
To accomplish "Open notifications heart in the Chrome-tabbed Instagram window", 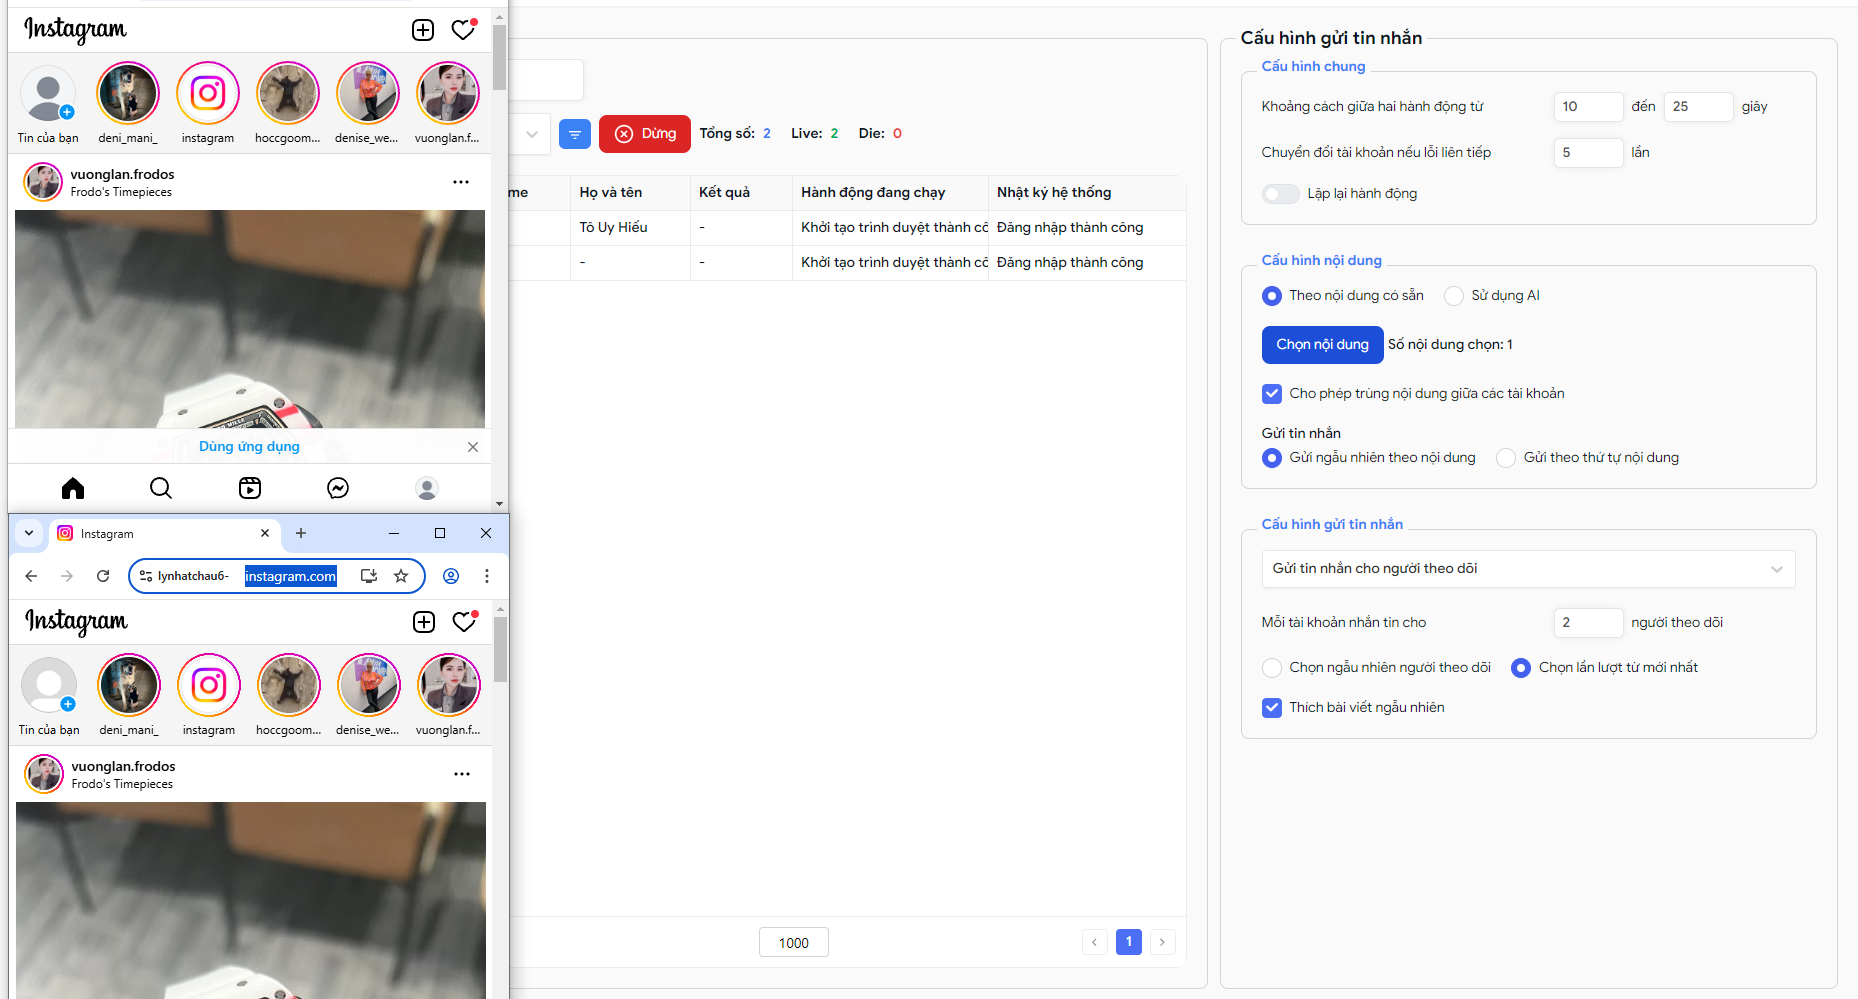I will coord(464,622).
